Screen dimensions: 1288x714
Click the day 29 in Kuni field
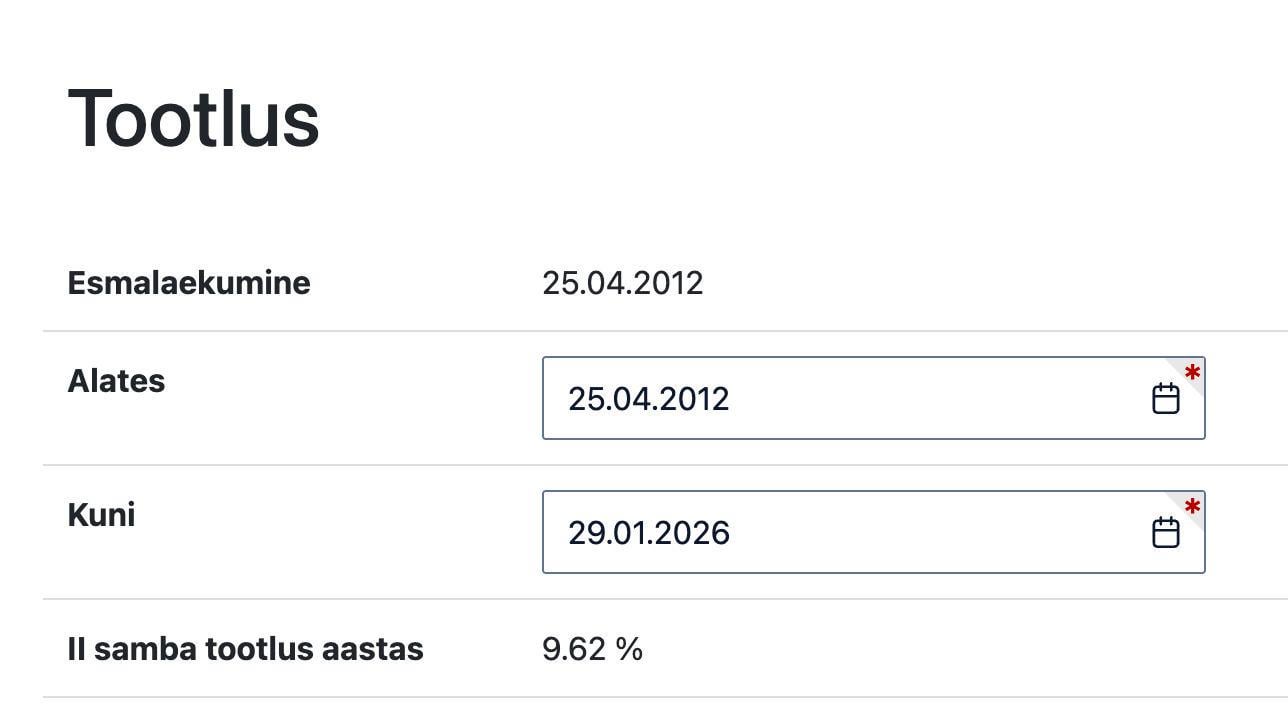pos(585,533)
